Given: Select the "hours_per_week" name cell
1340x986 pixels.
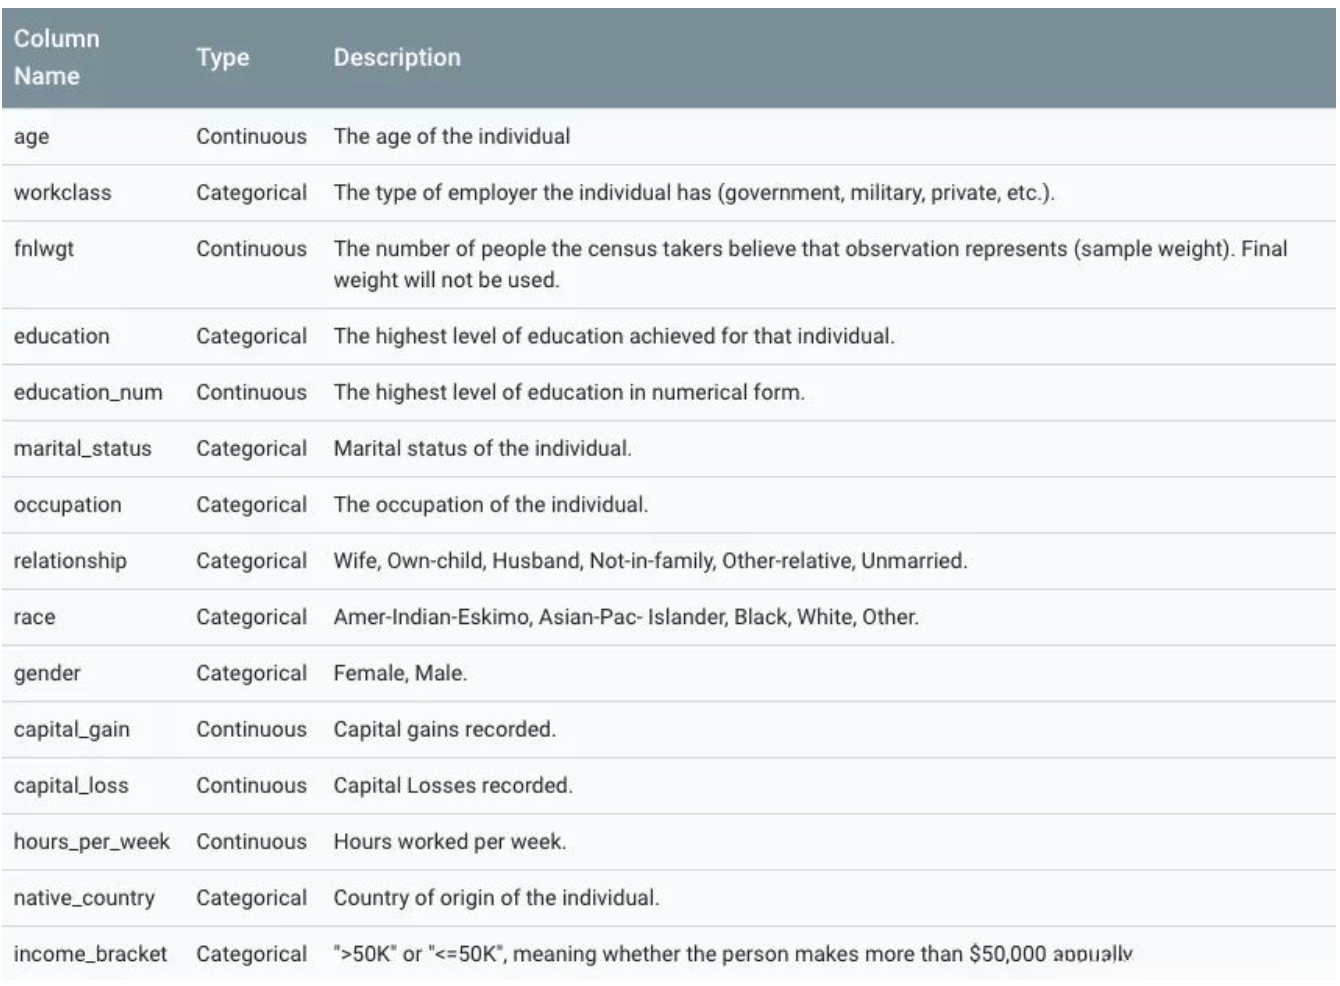Looking at the screenshot, I should point(92,841).
